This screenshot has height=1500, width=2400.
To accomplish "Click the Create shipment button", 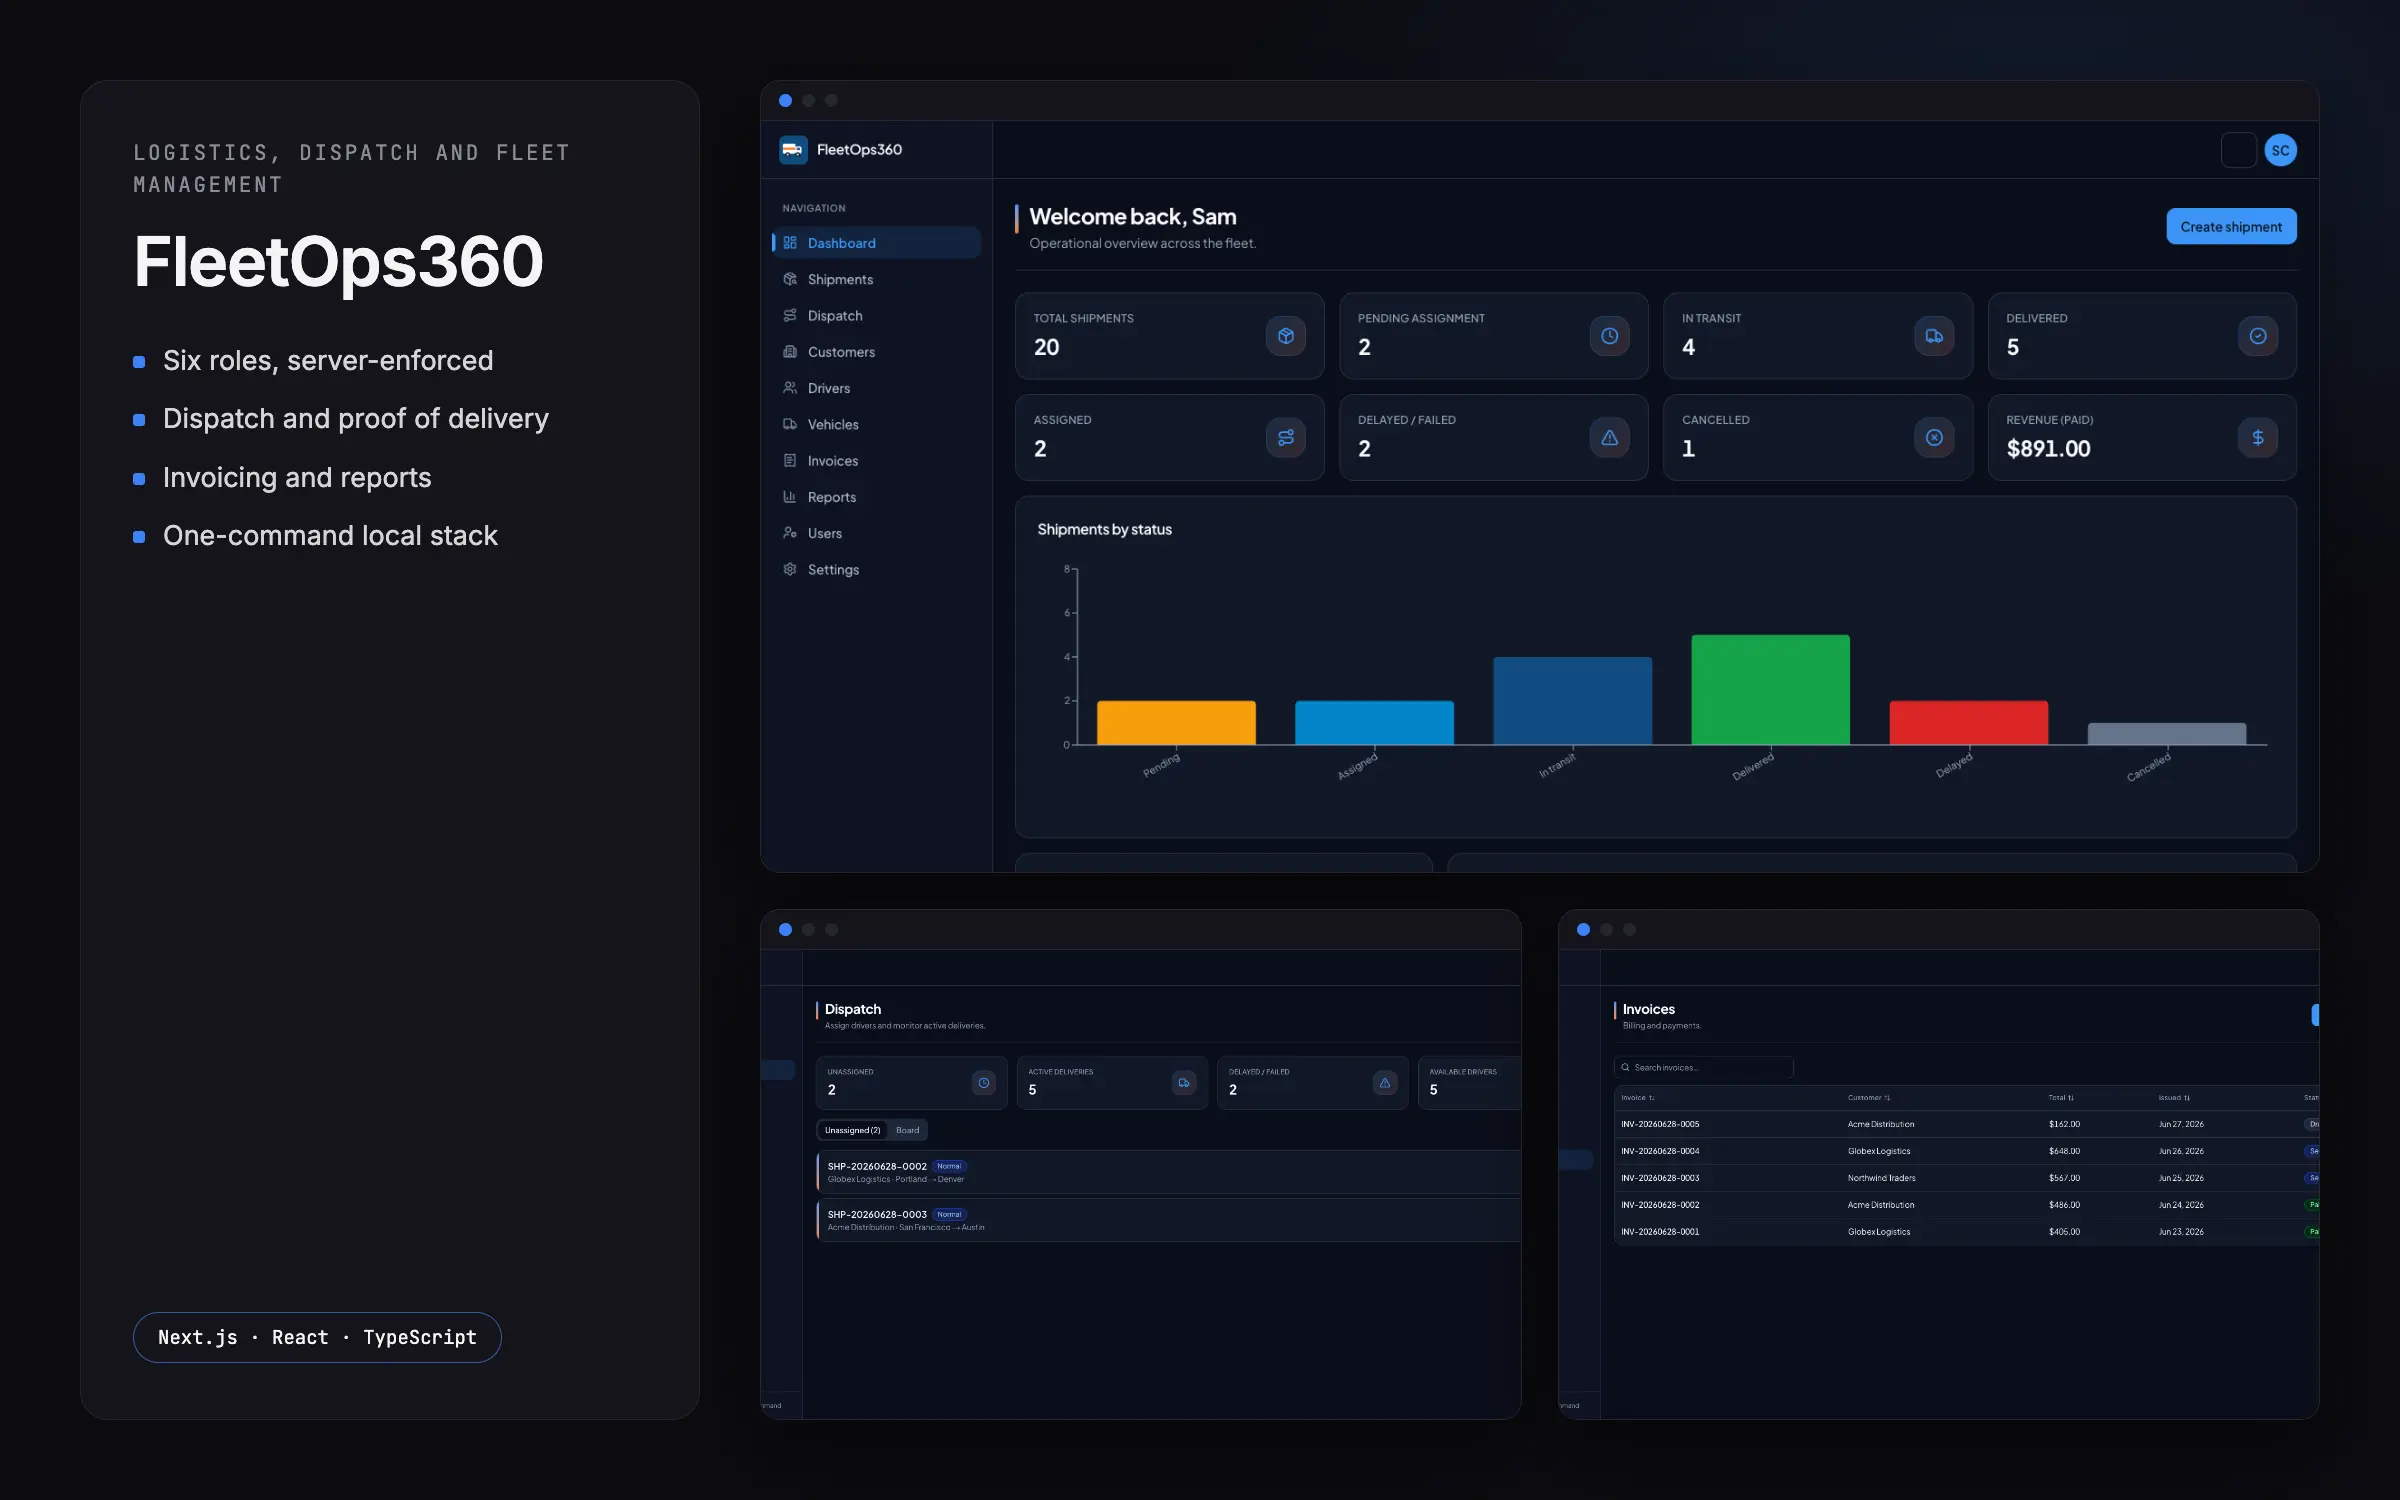I will tap(2231, 227).
